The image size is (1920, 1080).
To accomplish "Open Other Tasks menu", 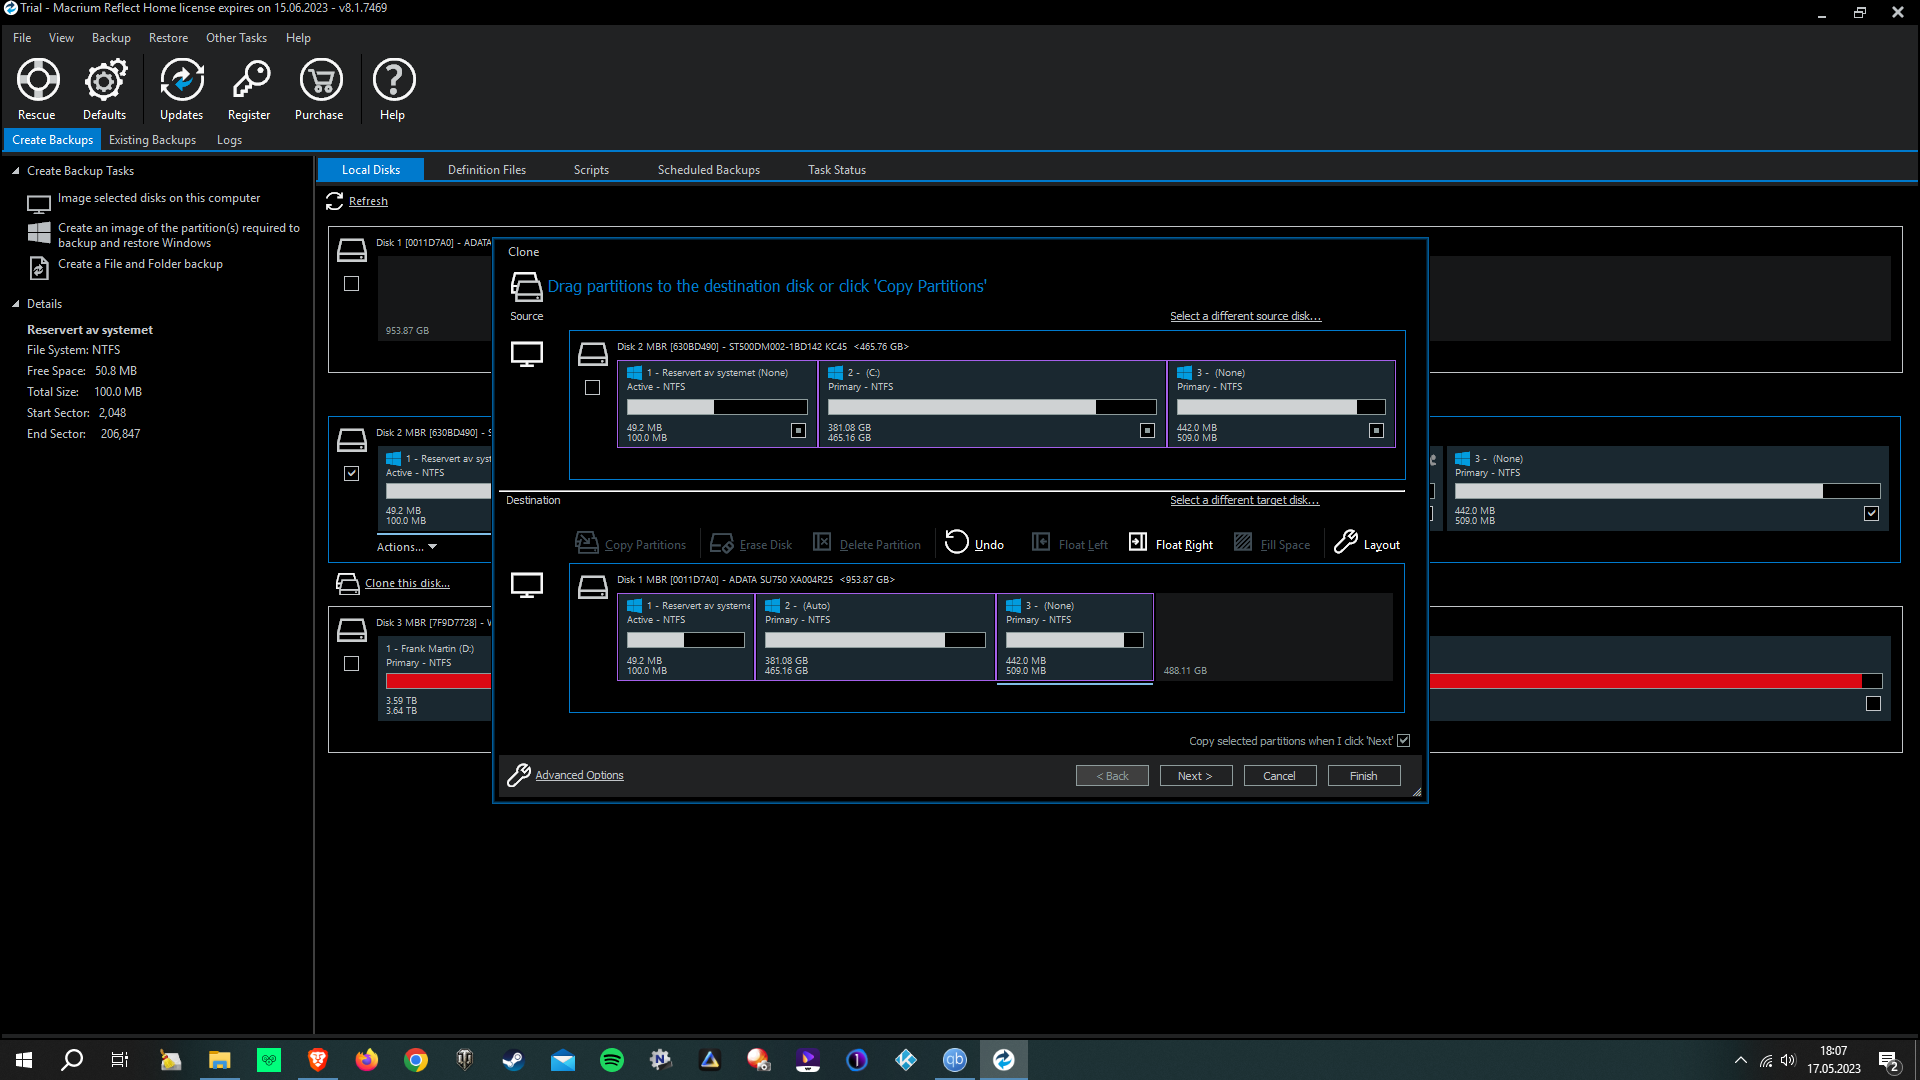I will (236, 38).
